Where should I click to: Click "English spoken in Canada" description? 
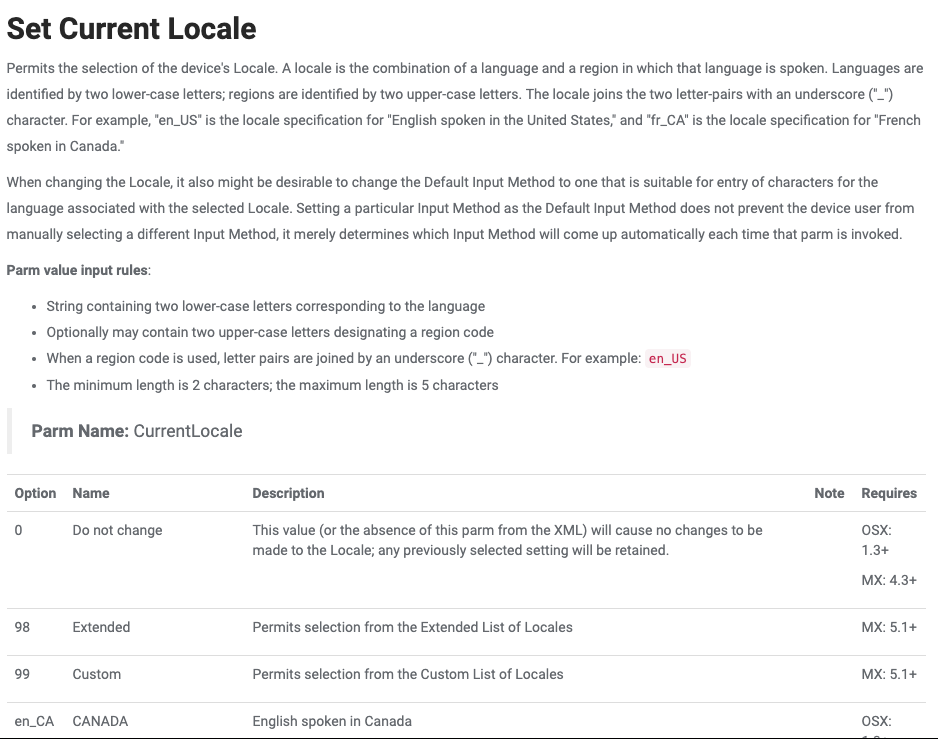click(332, 721)
